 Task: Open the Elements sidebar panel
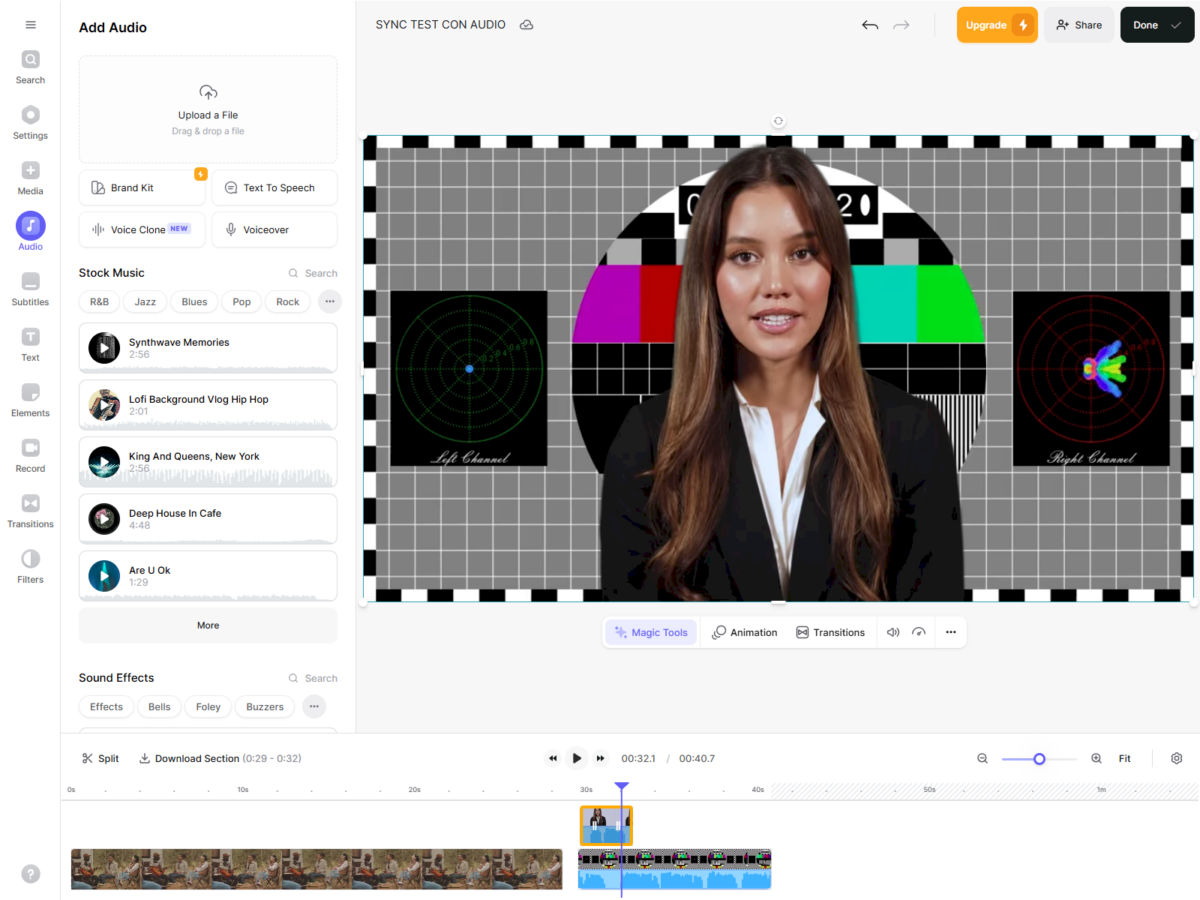click(x=30, y=400)
